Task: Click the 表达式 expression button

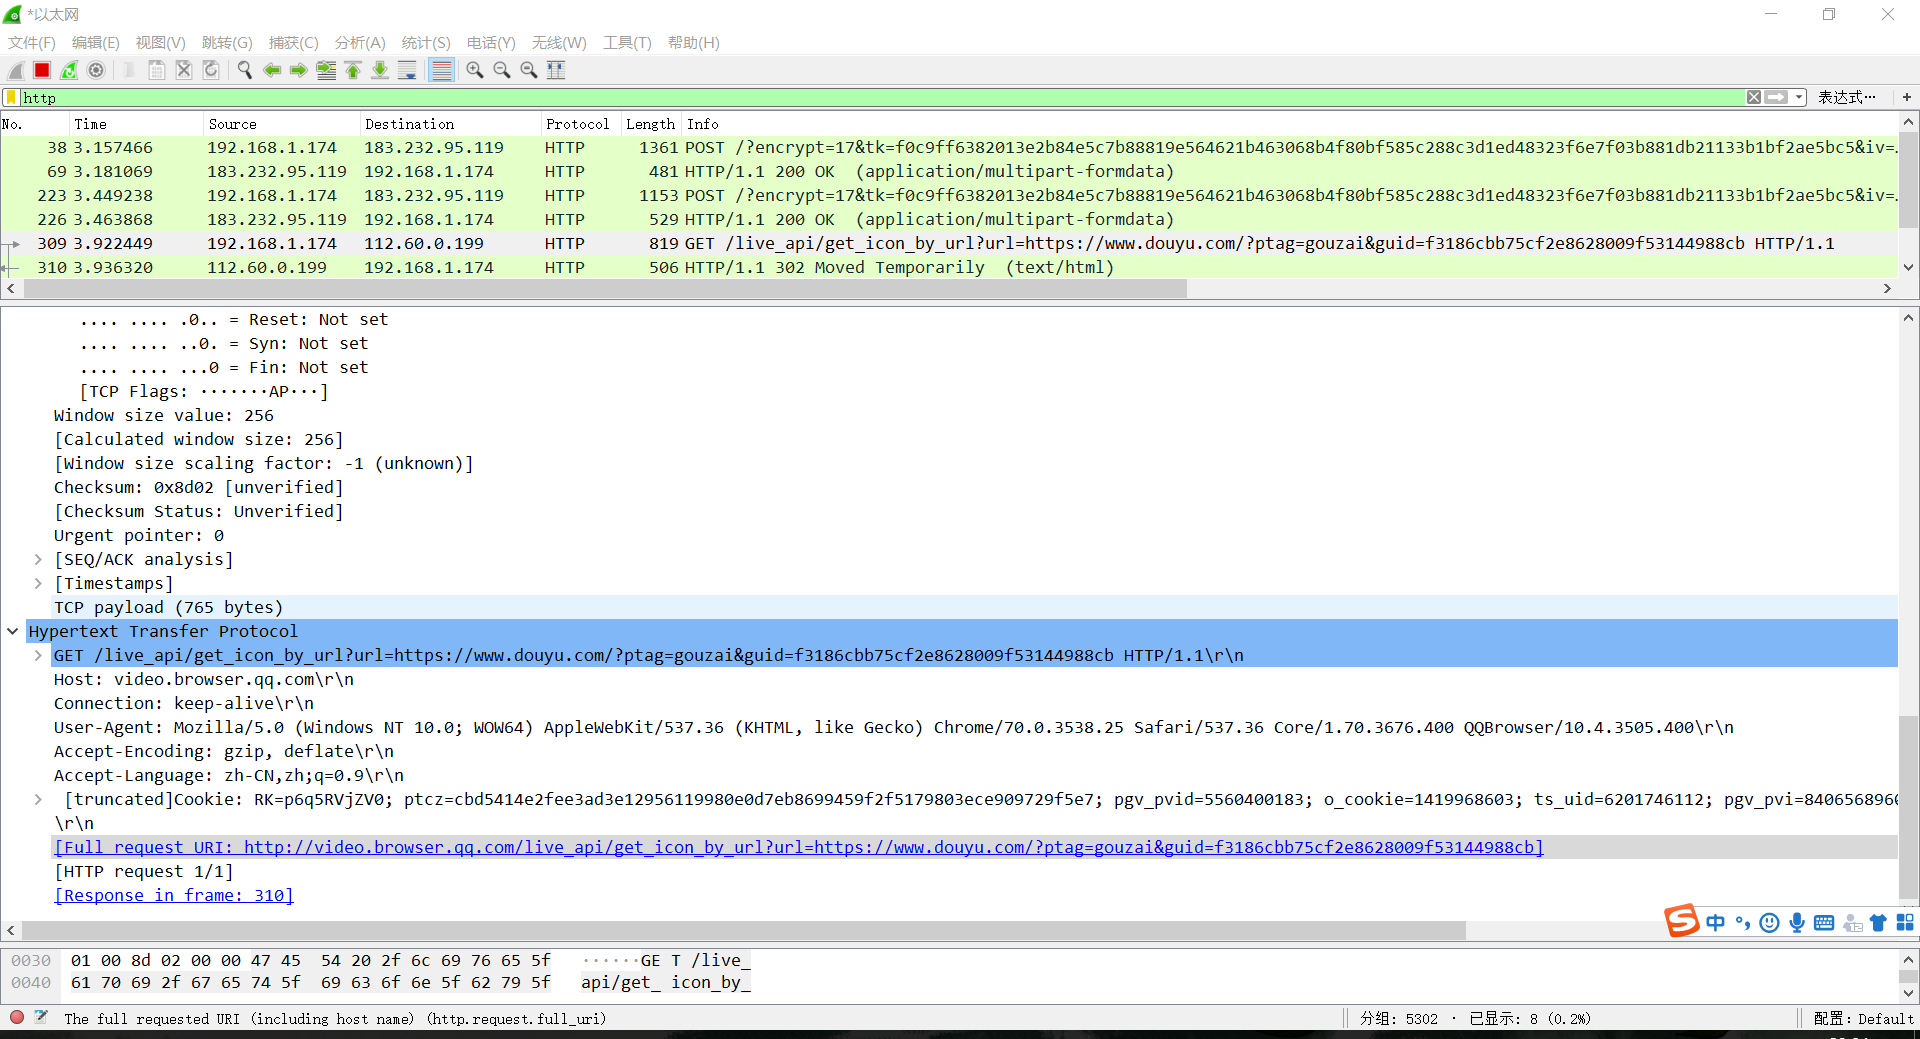Action: 1846,97
